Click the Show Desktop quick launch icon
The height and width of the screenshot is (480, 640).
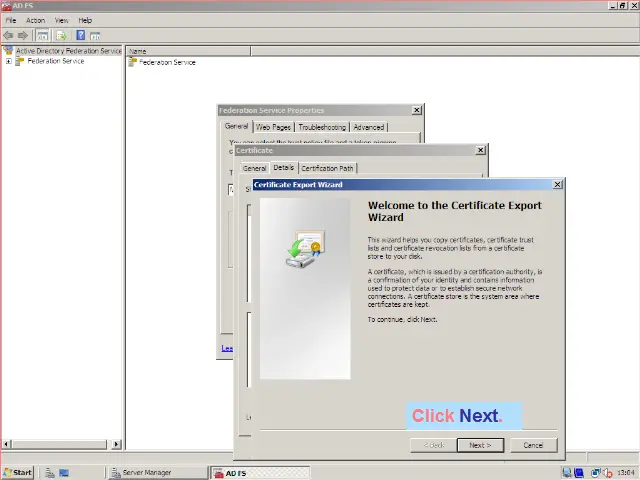64,473
